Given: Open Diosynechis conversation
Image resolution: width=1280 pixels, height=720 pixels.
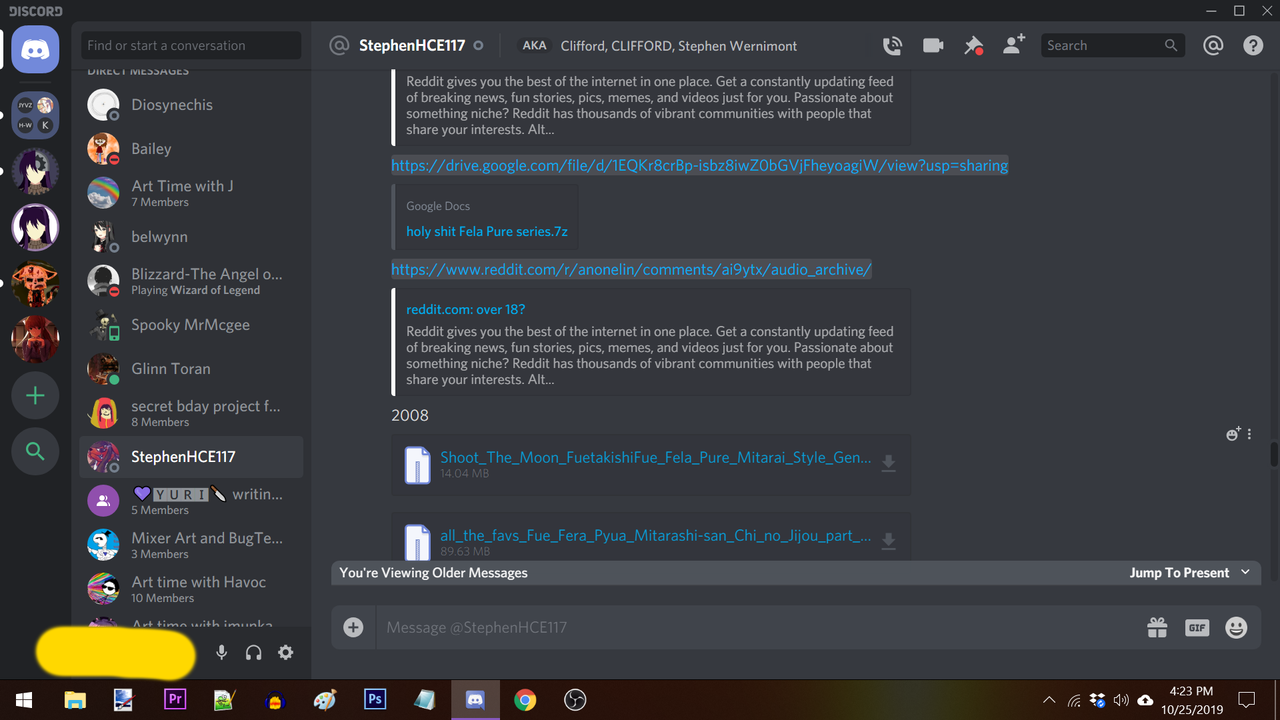Looking at the screenshot, I should 191,105.
